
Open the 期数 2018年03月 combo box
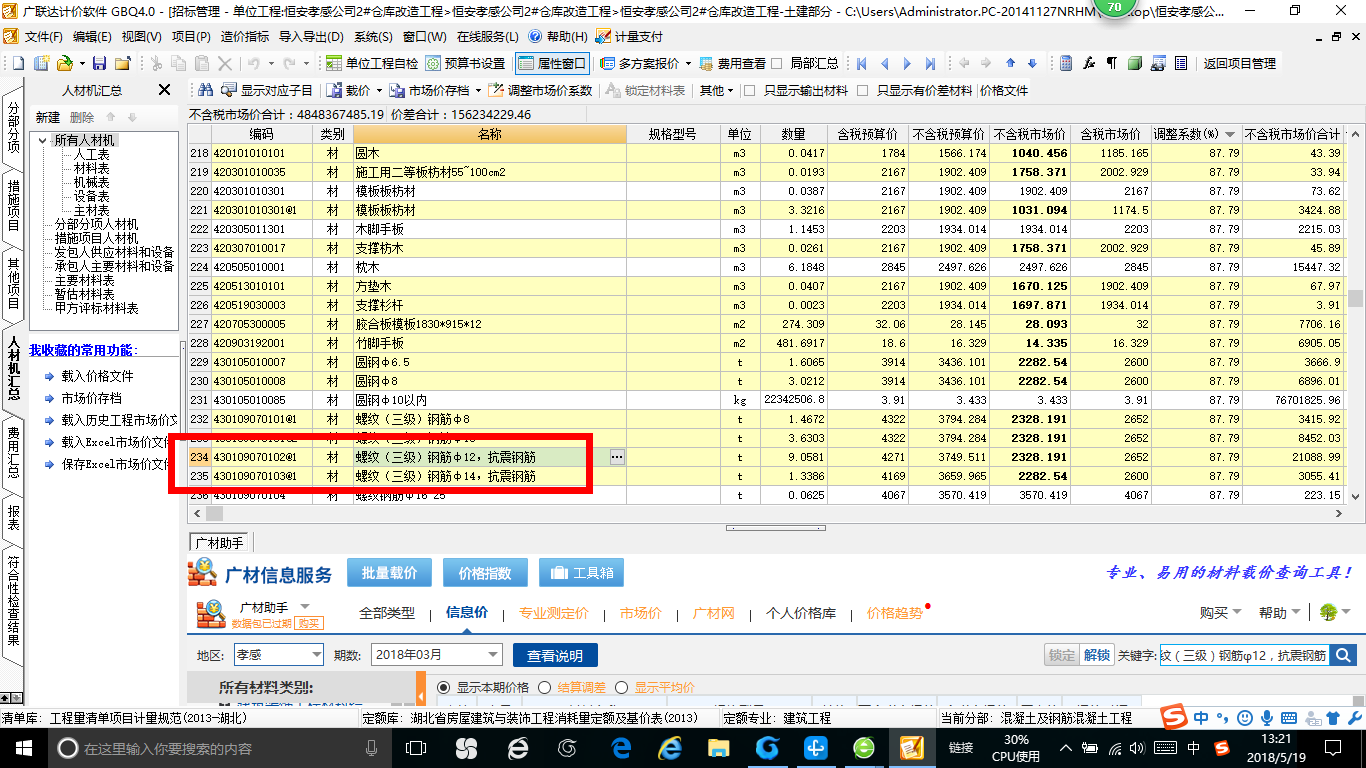[436, 655]
